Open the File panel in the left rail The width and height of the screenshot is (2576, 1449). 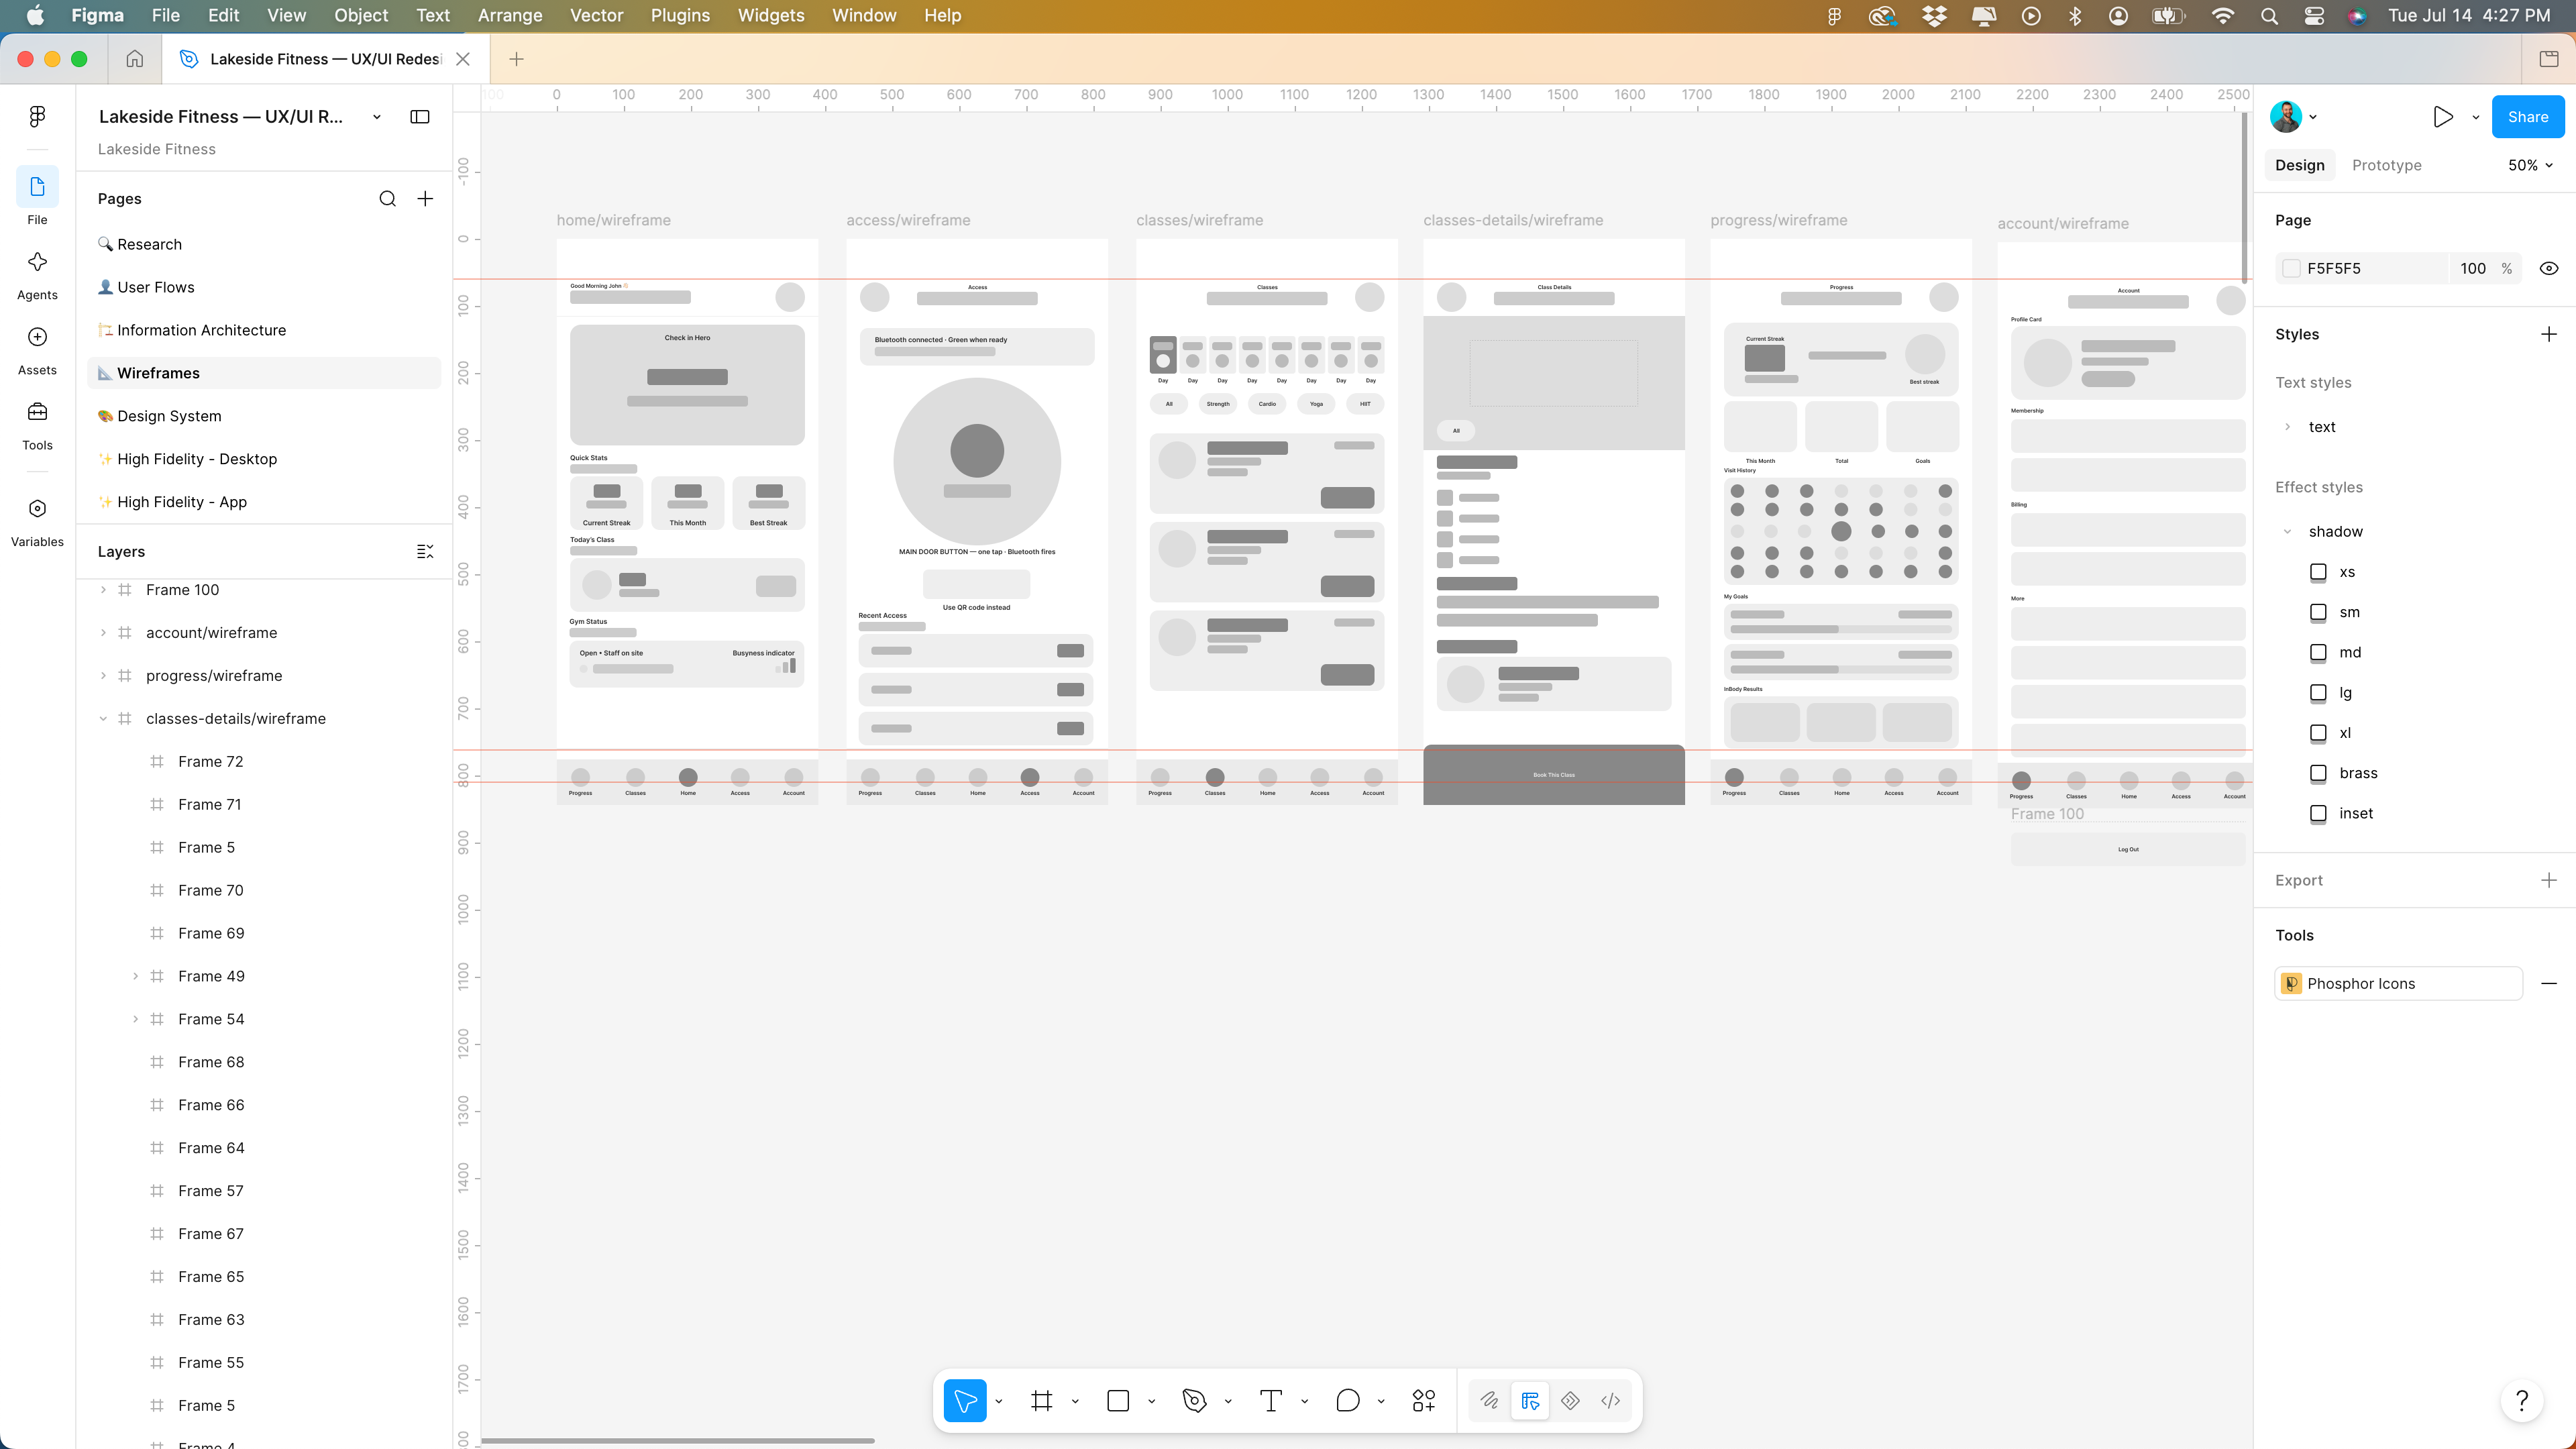pyautogui.click(x=37, y=197)
